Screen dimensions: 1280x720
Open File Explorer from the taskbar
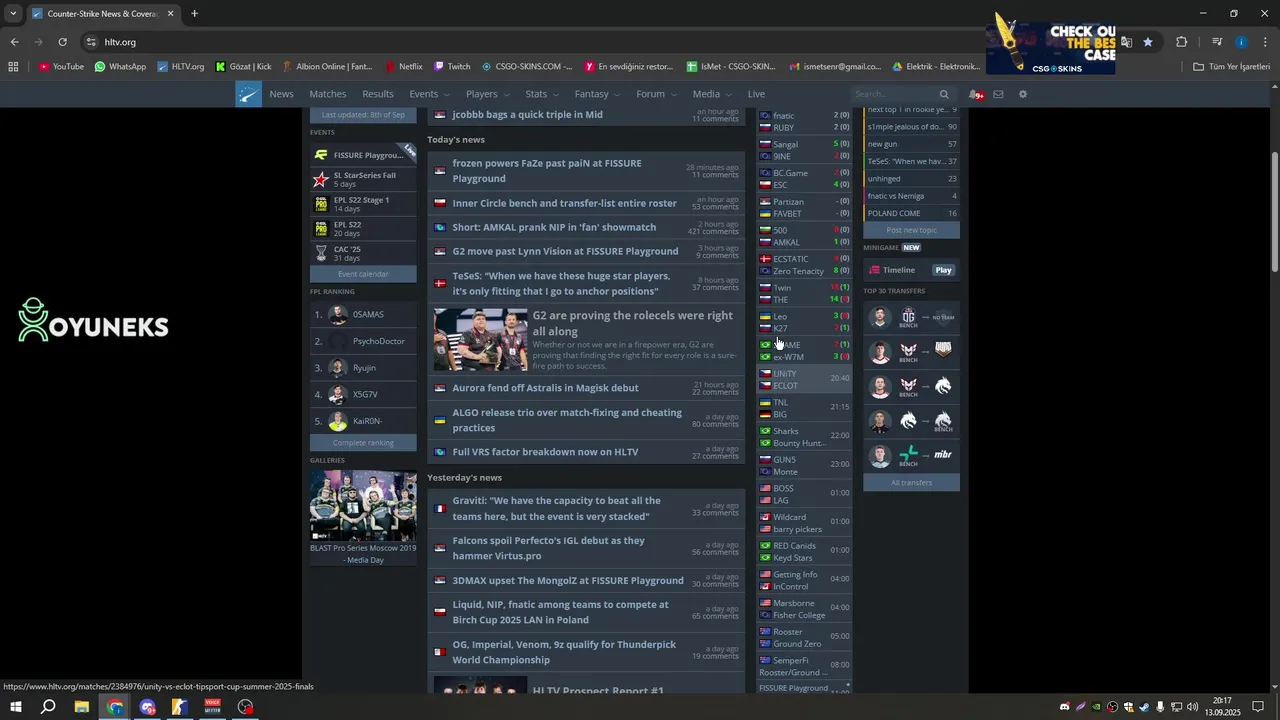click(x=81, y=707)
